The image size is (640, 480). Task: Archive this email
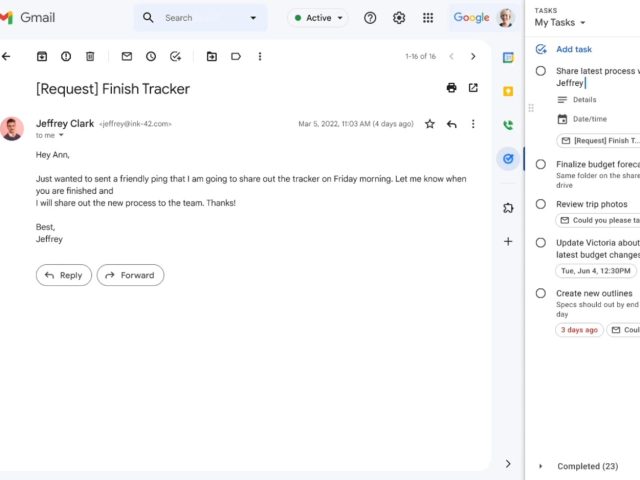coord(42,56)
